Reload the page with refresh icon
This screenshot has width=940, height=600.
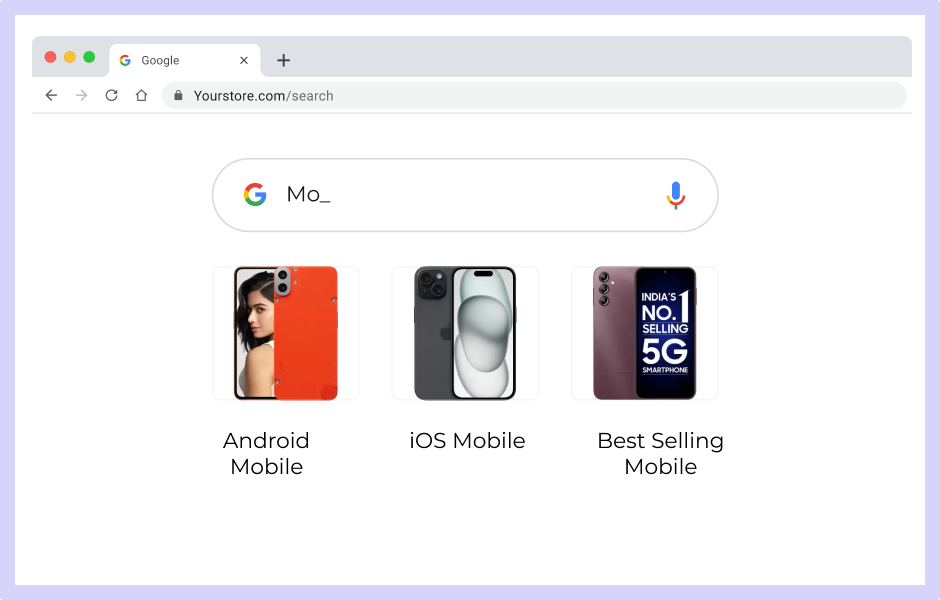coord(112,95)
